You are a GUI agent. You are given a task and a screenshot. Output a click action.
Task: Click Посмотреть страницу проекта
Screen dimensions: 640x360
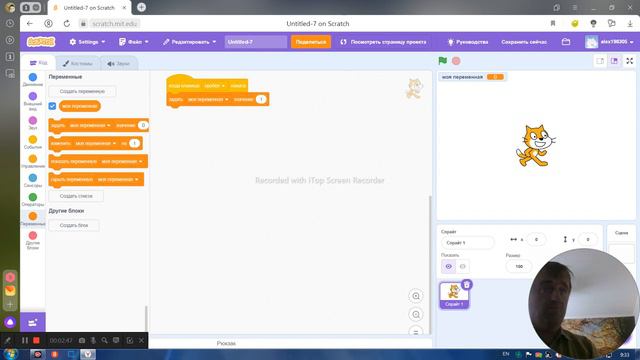tap(383, 42)
